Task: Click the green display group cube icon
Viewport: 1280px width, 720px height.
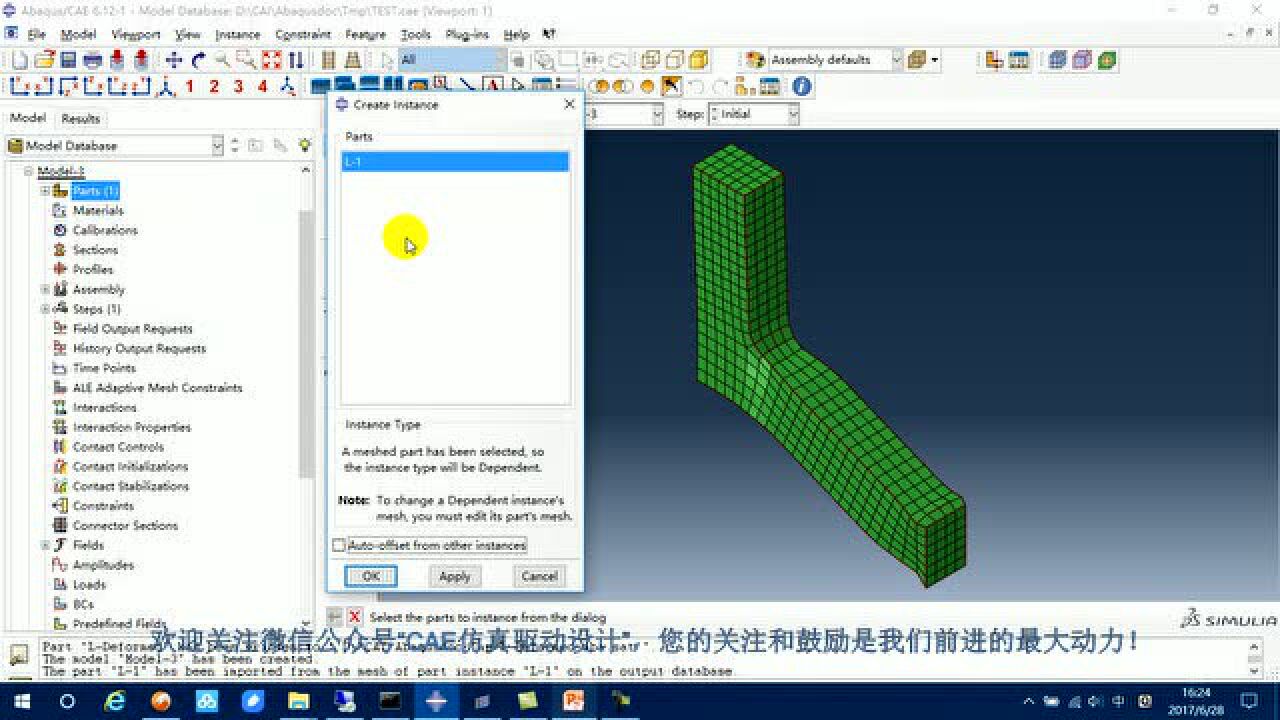Action: 1106,60
